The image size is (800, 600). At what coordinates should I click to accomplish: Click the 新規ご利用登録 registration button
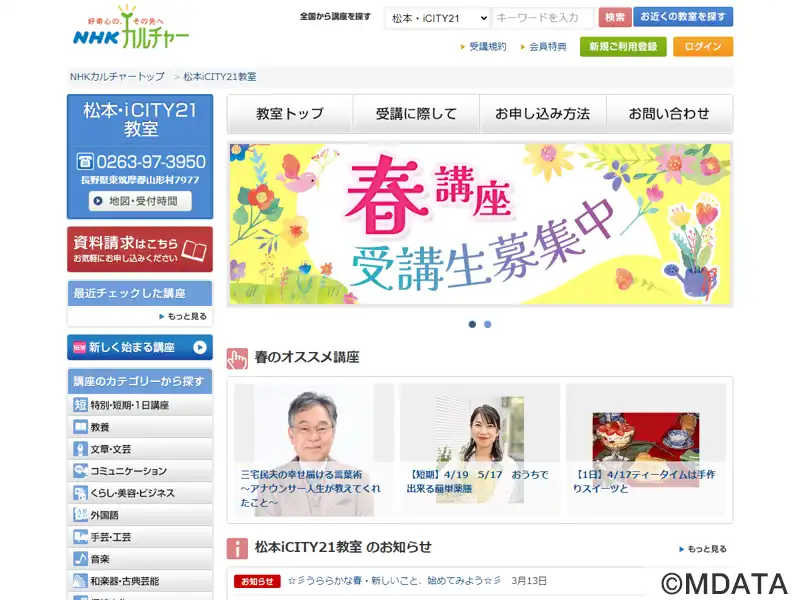coord(623,47)
